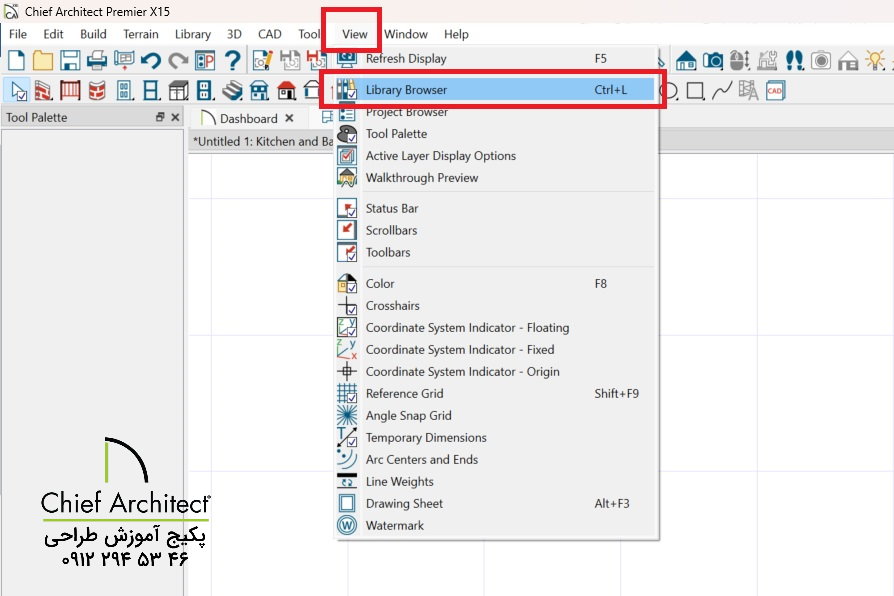Choose Drawing Sheet menu entry

[x=496, y=504]
